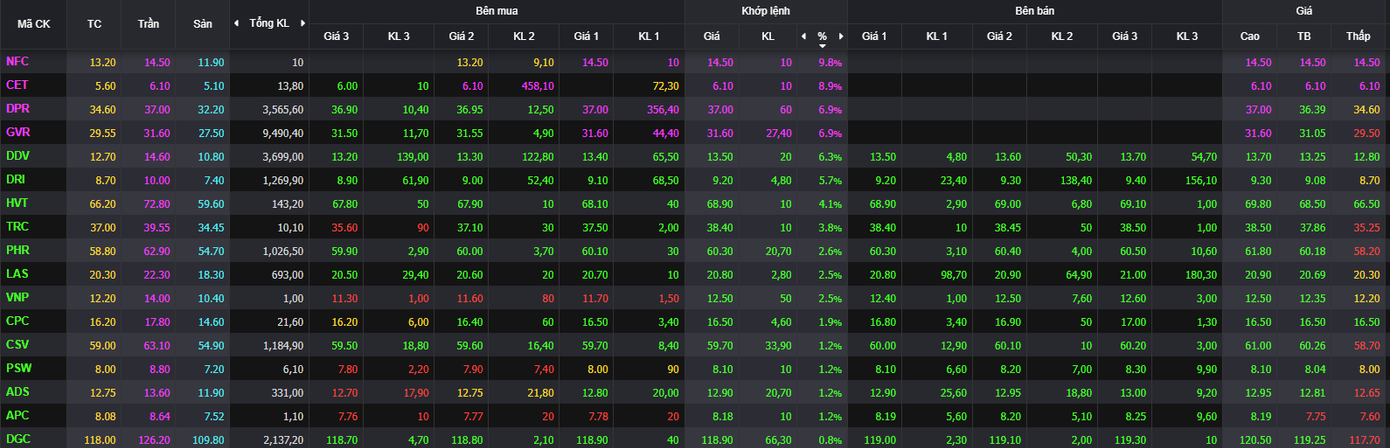Click the Khớp lệnh header group
The height and width of the screenshot is (448, 1390).
(765, 10)
